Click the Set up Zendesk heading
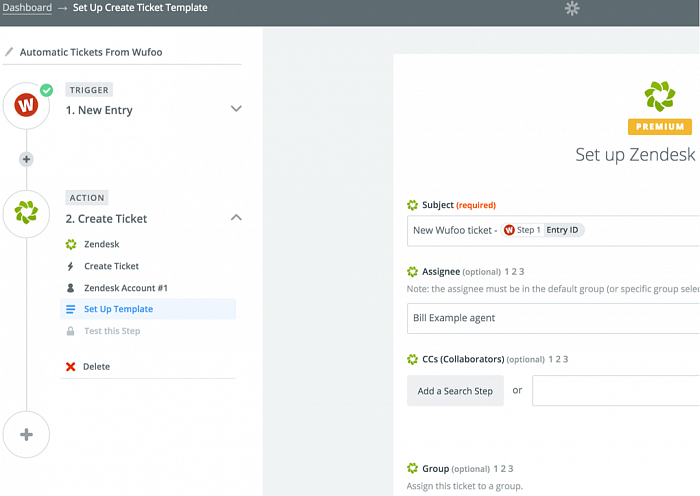This screenshot has height=496, width=700. [636, 155]
